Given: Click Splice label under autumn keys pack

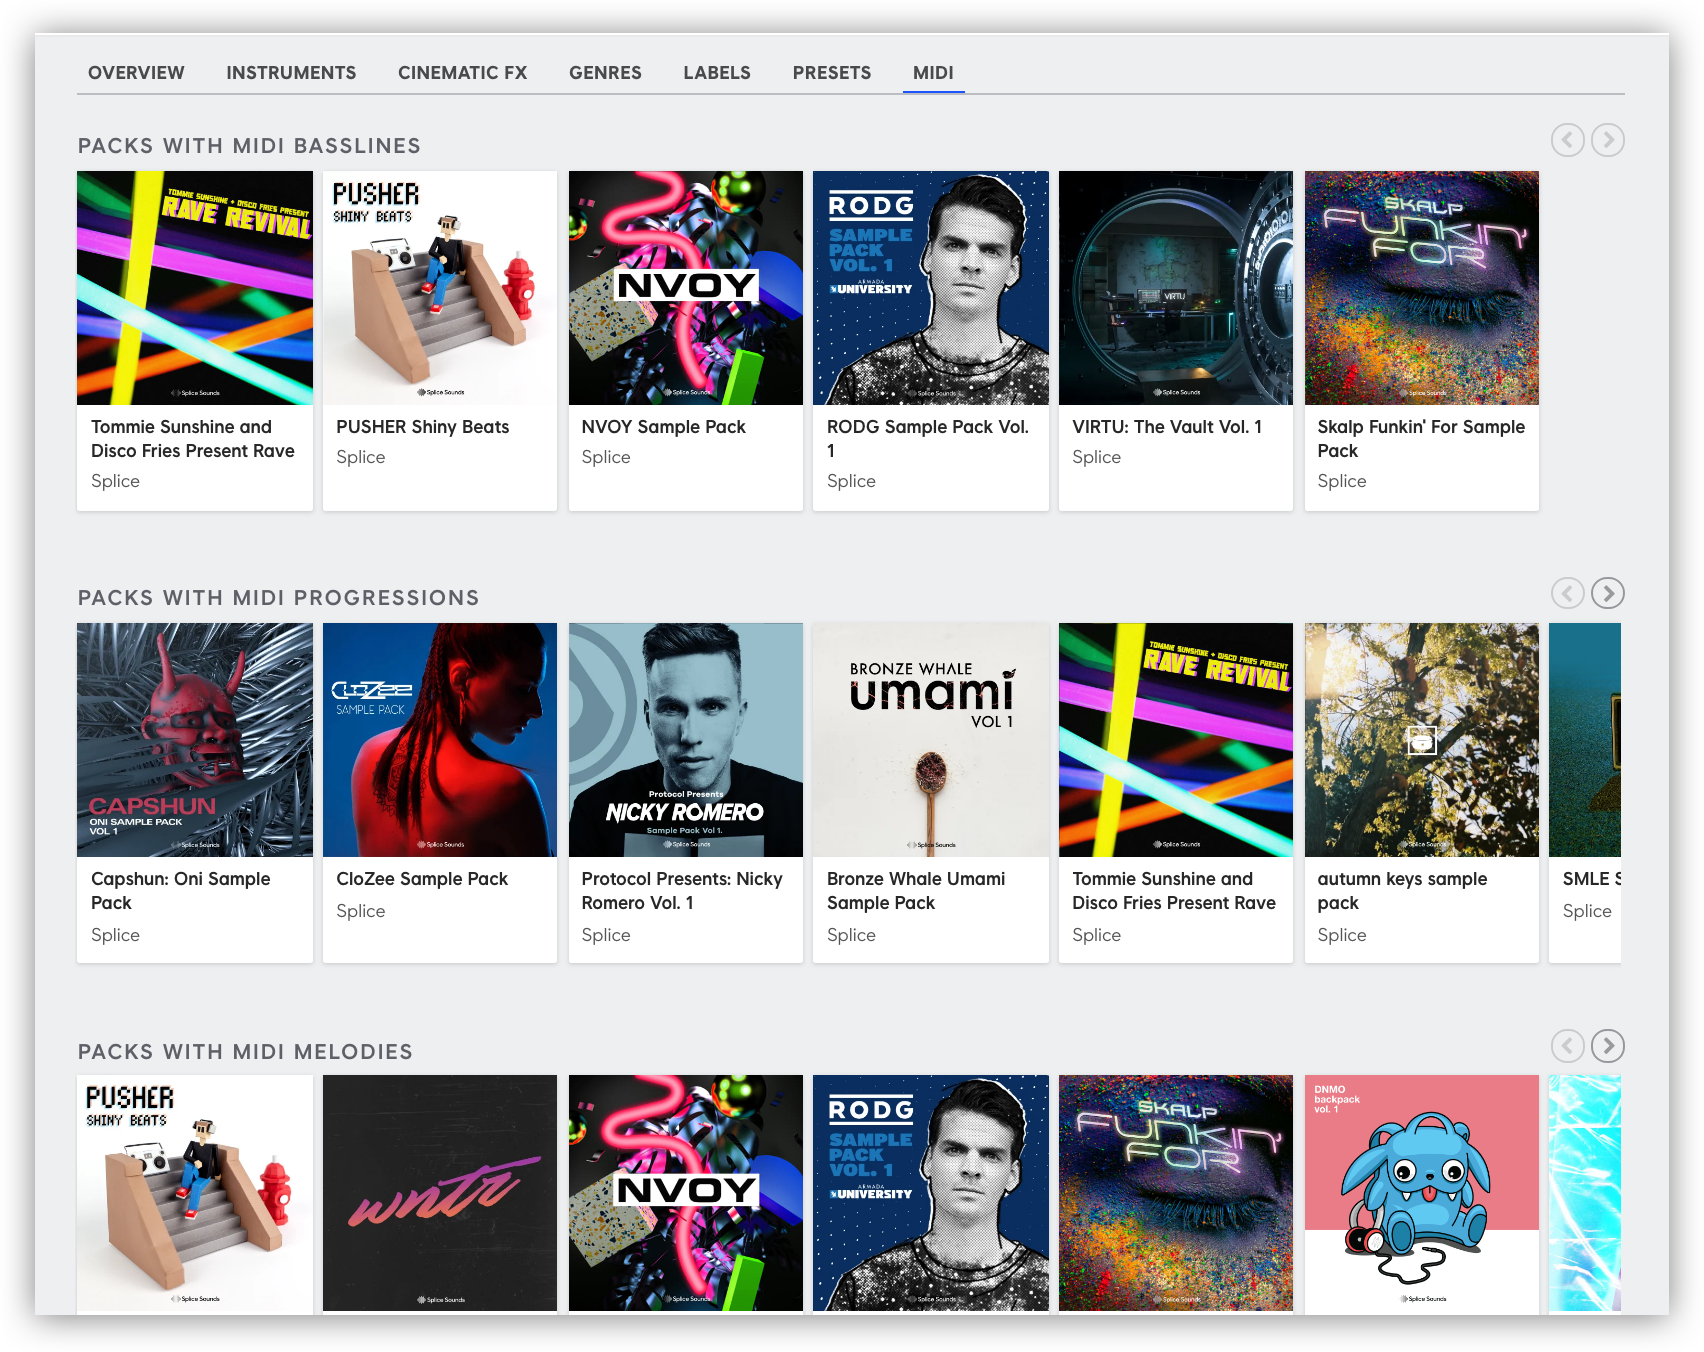Looking at the screenshot, I should click(x=1342, y=935).
